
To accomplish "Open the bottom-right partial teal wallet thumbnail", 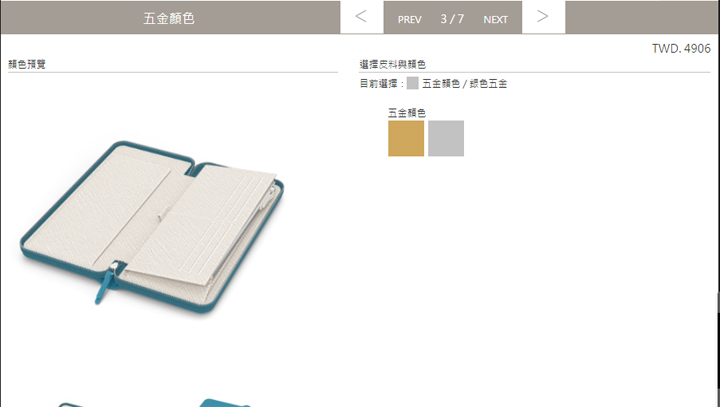I will click(225, 403).
